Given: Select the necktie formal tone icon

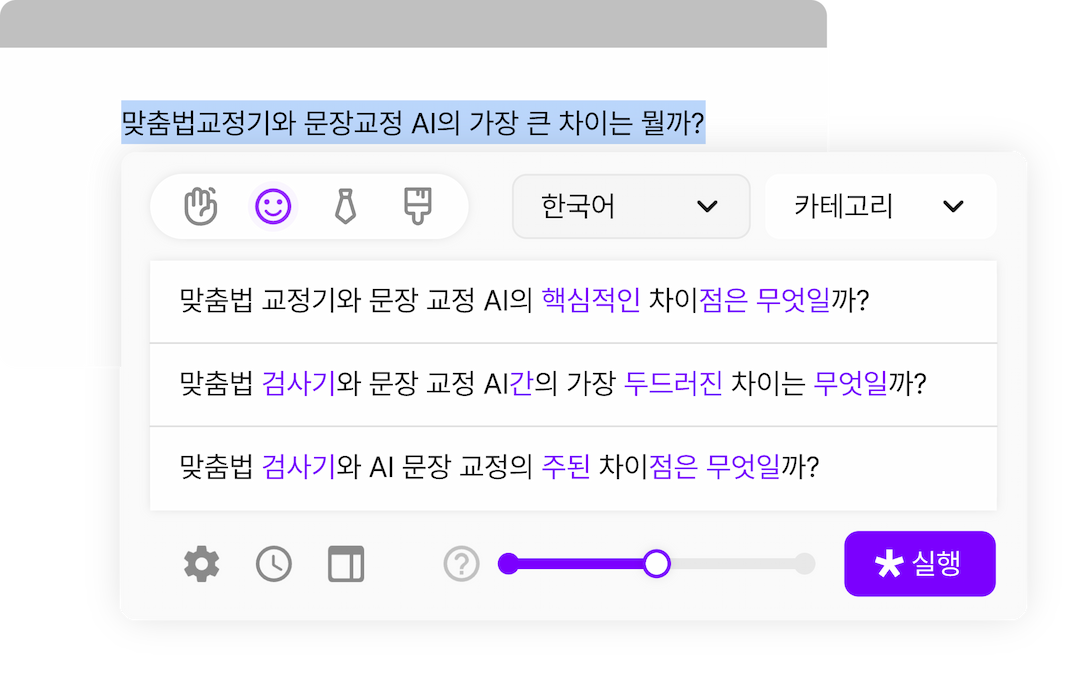Looking at the screenshot, I should coord(345,207).
